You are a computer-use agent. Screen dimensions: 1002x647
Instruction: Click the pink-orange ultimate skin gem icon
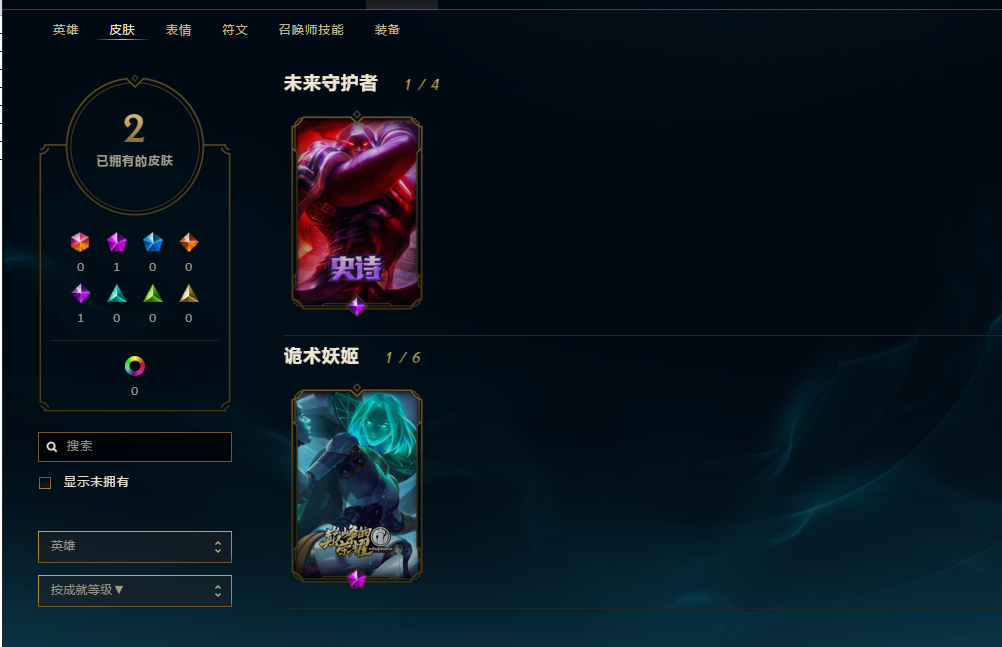pyautogui.click(x=80, y=242)
